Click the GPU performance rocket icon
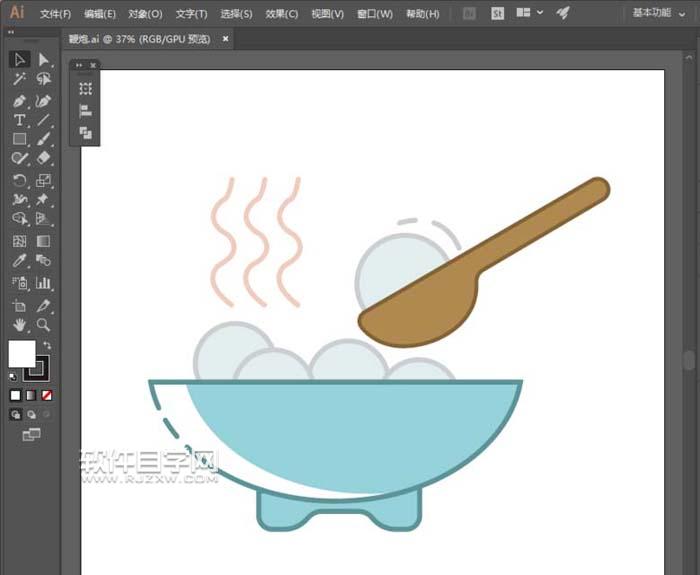 pos(563,13)
